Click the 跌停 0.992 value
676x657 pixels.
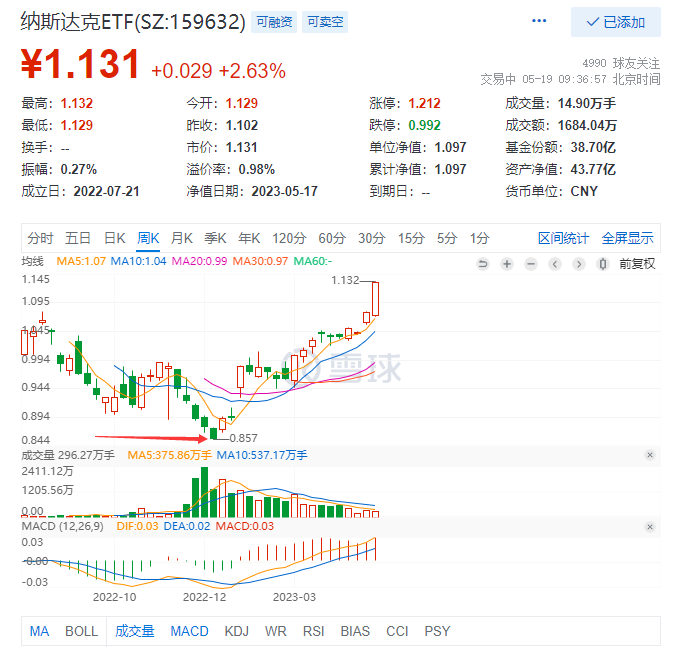click(424, 125)
